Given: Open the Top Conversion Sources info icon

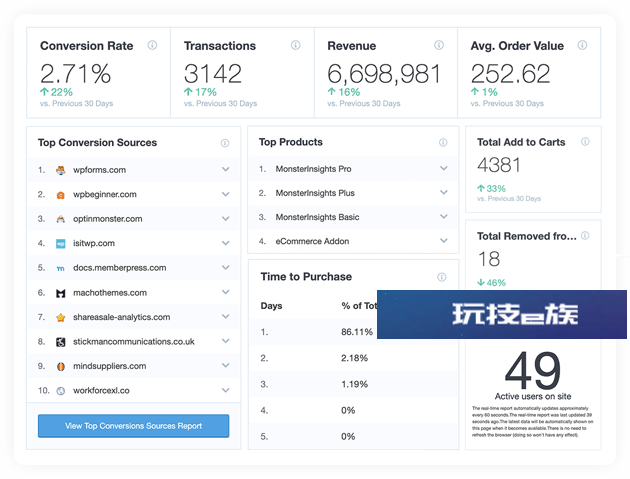Looking at the screenshot, I should (225, 143).
